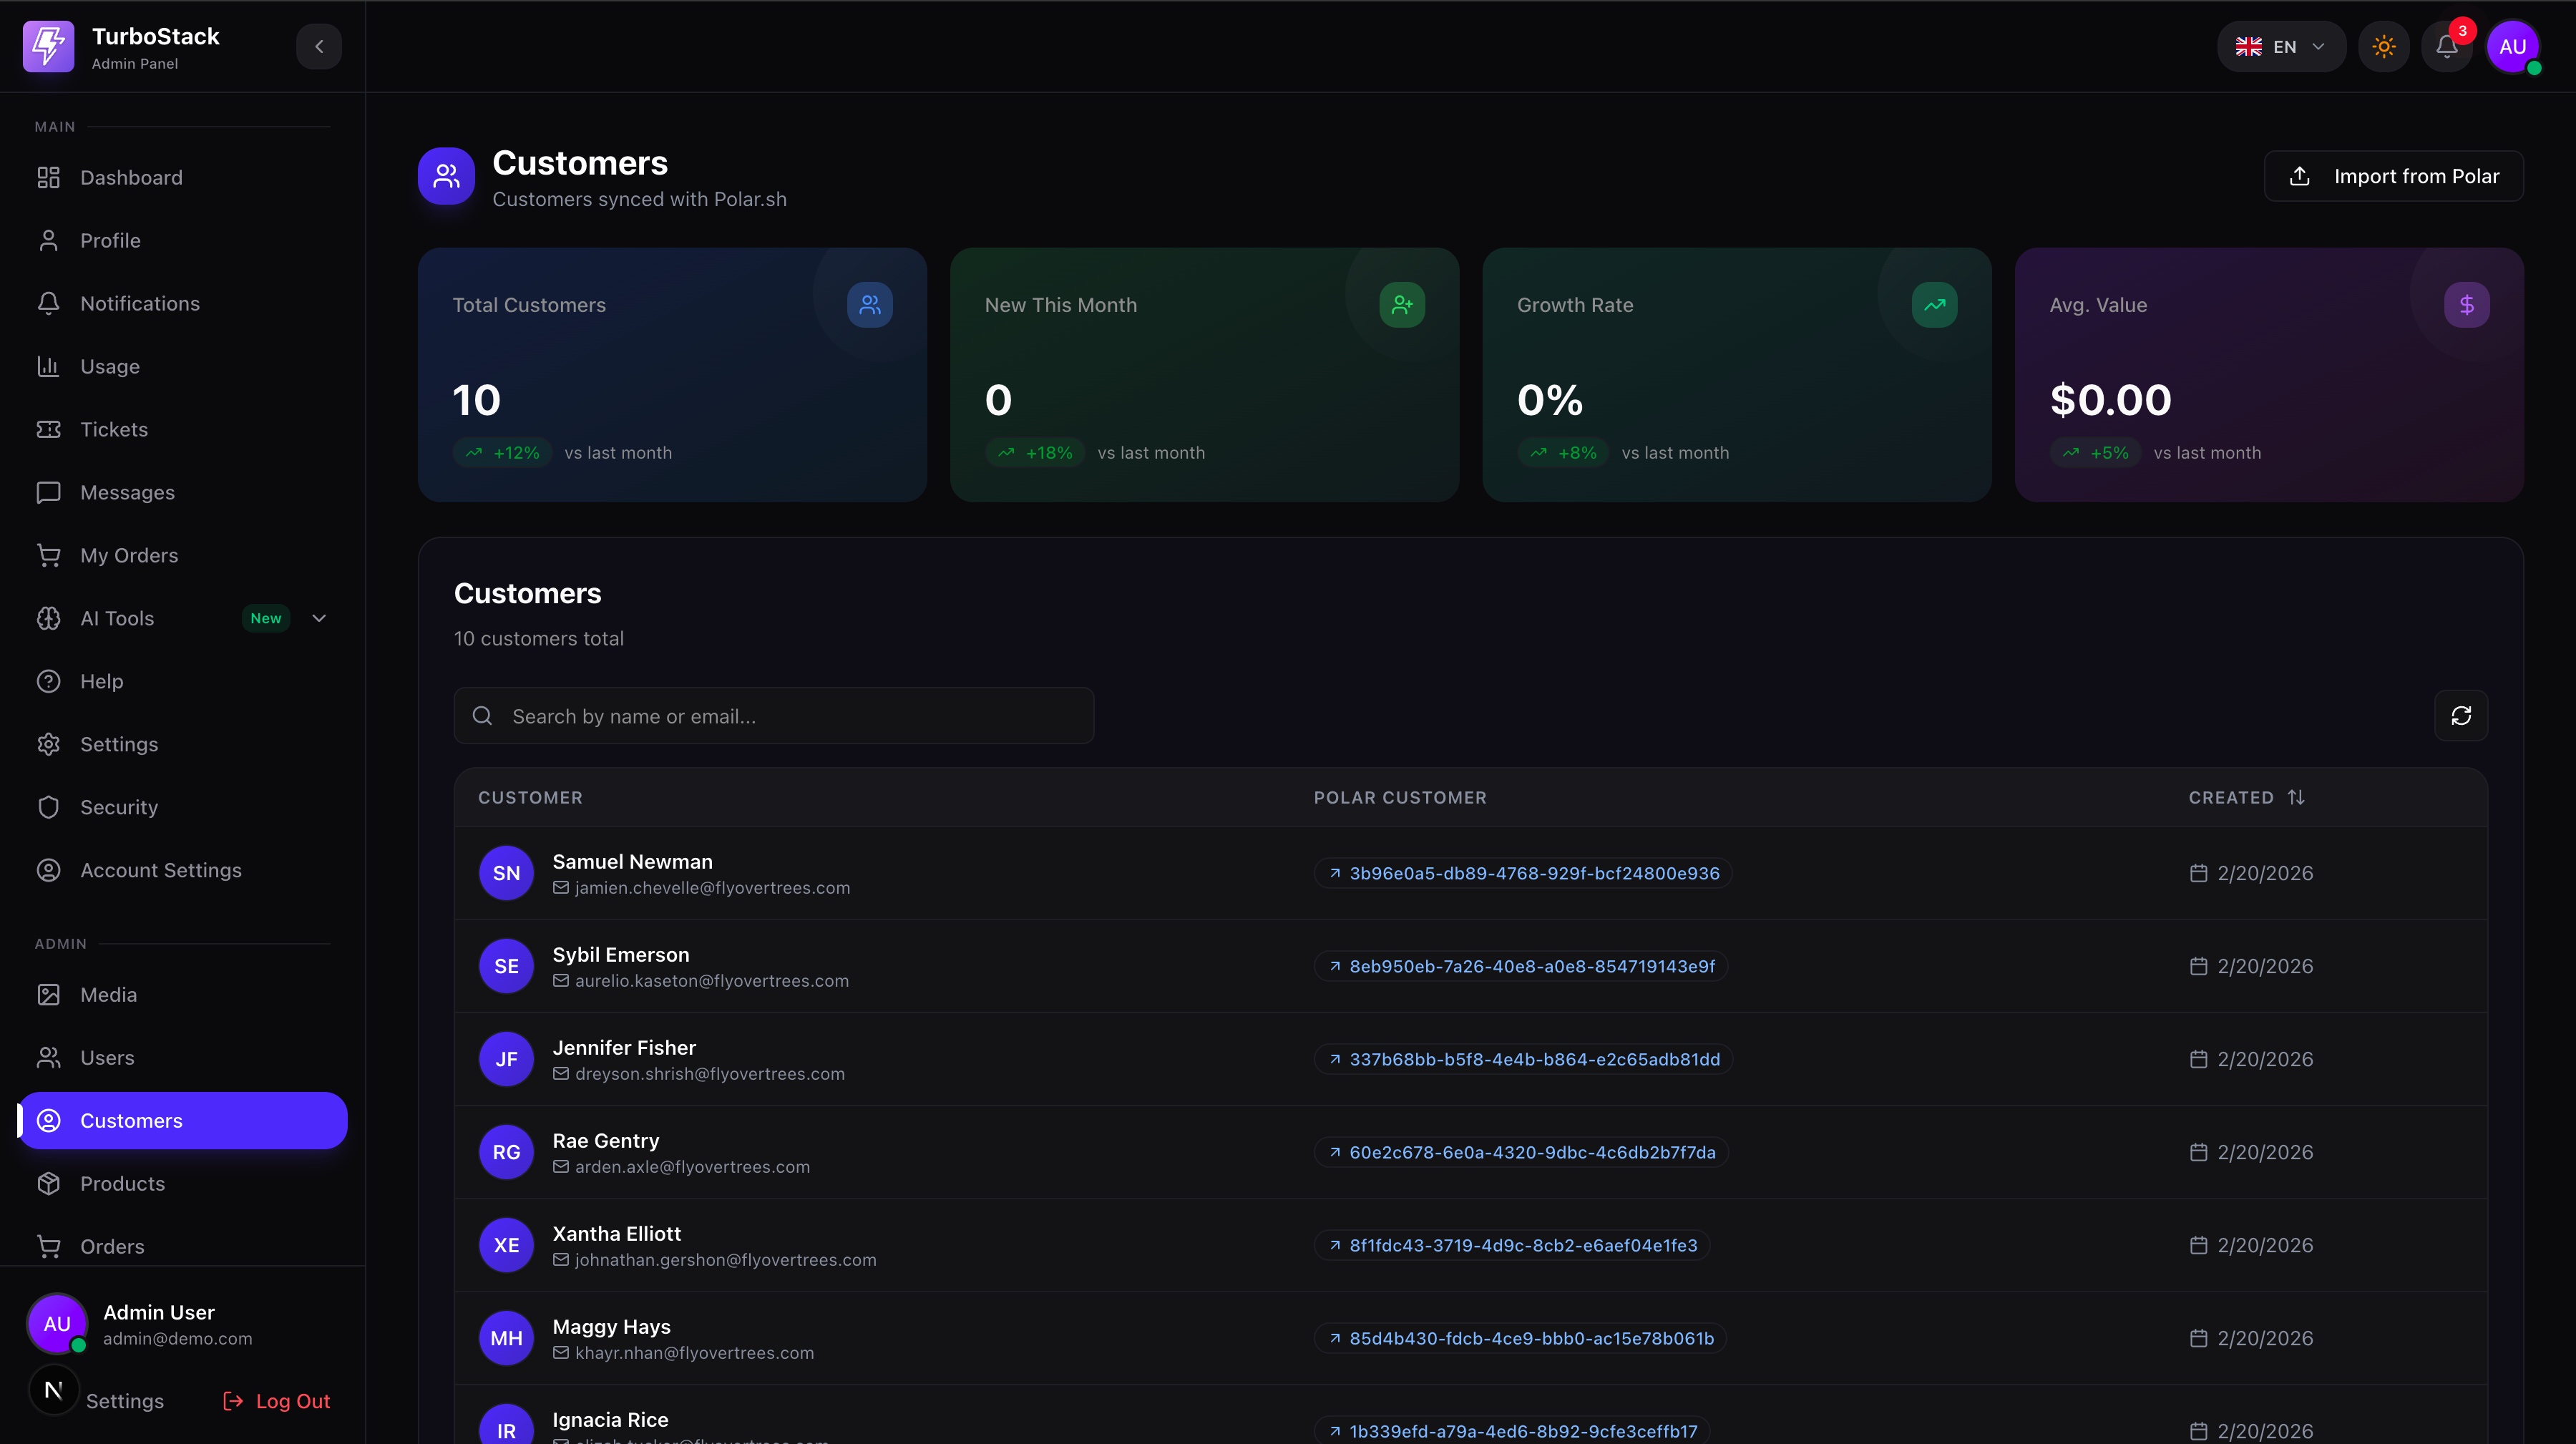2576x1444 pixels.
Task: Click the Total Customers card icon
Action: [869, 305]
